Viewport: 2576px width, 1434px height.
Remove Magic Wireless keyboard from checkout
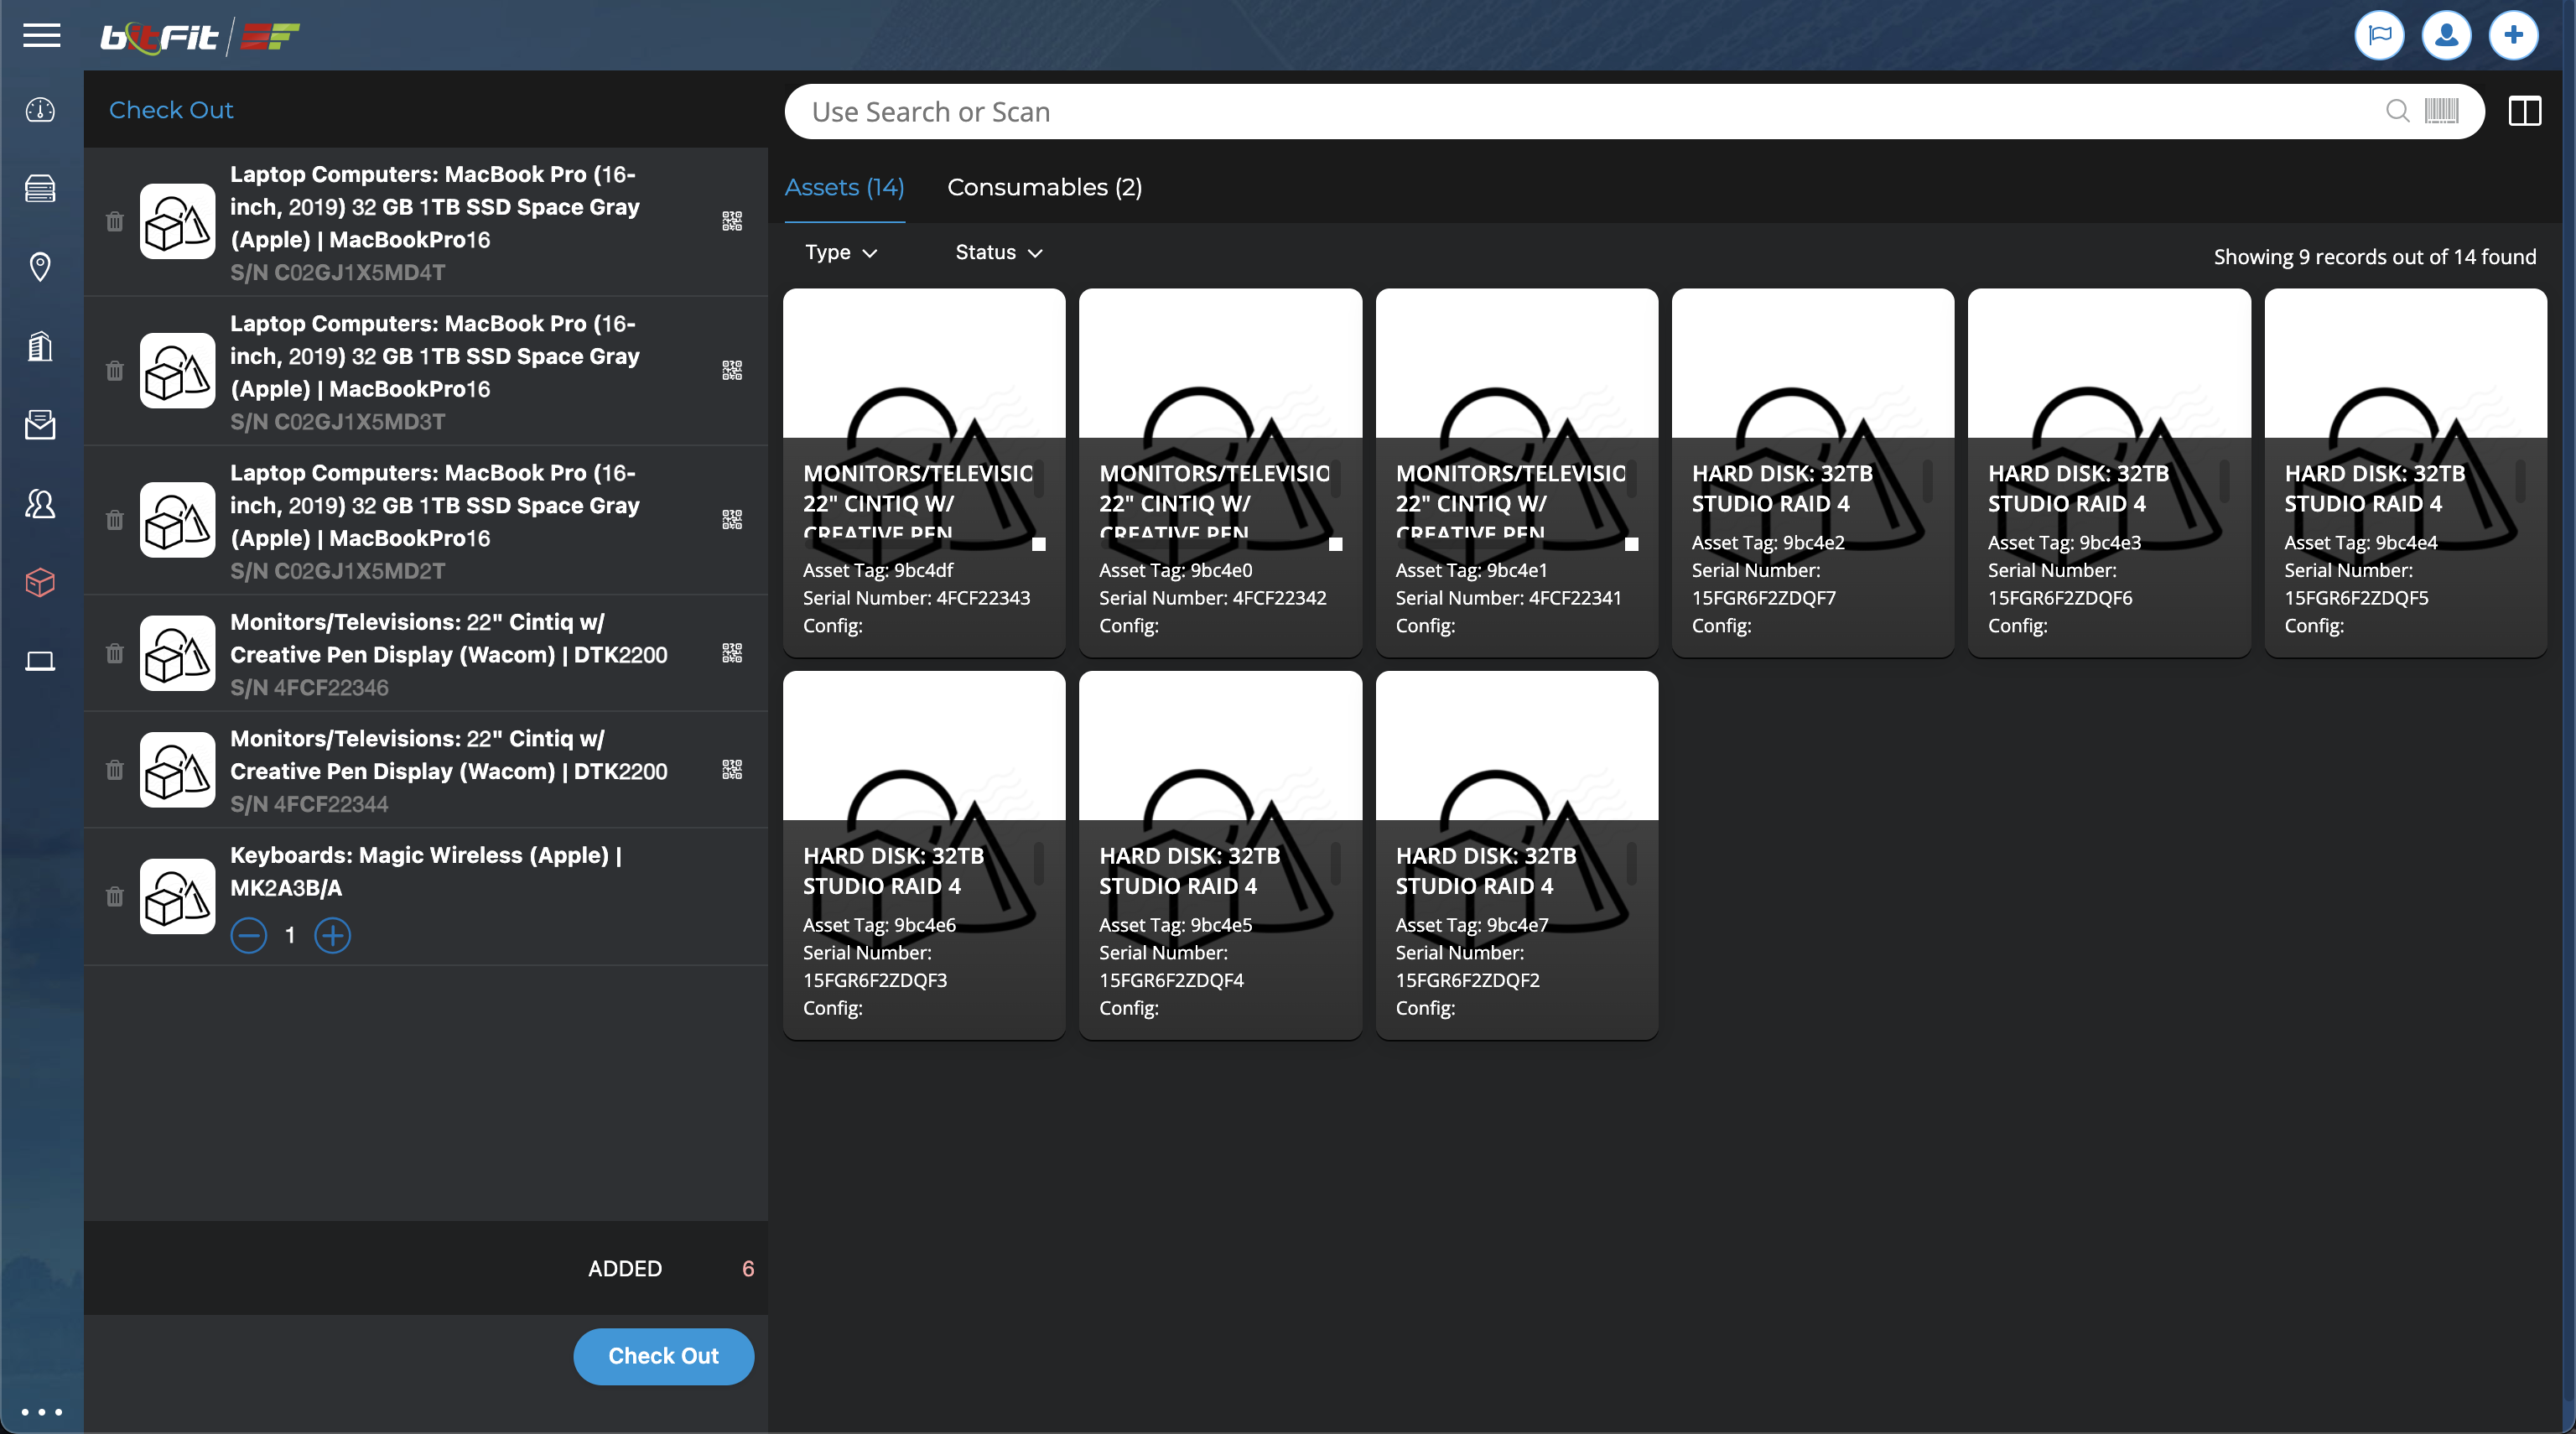(115, 897)
